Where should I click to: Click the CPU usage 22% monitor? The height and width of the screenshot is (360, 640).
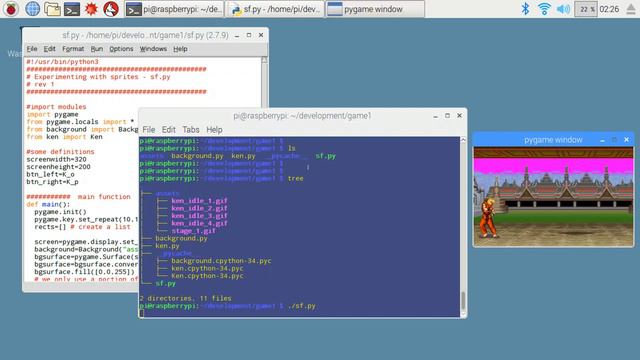click(x=586, y=9)
